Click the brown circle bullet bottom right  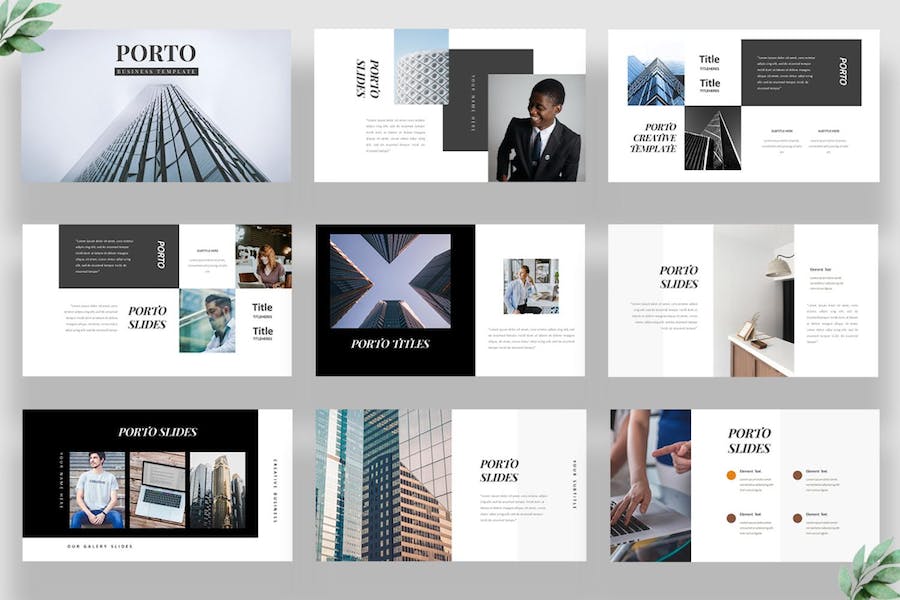point(797,518)
